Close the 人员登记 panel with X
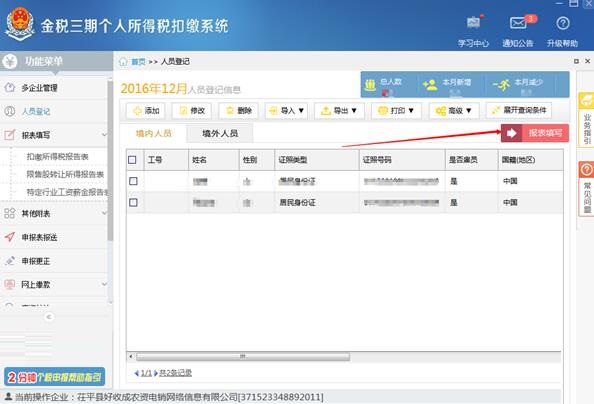This screenshot has height=404, width=594. [x=588, y=61]
